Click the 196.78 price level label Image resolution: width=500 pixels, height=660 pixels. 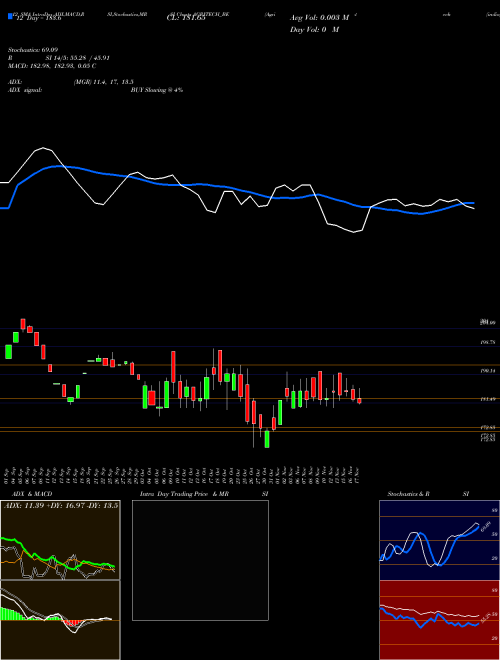coord(488,343)
